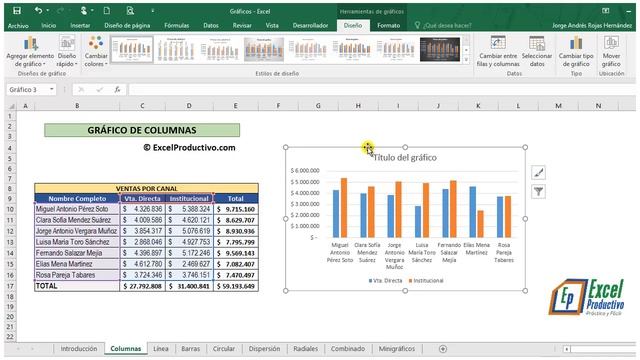
Task: Expand the chart styles gallery arrow
Action: pos(467,59)
